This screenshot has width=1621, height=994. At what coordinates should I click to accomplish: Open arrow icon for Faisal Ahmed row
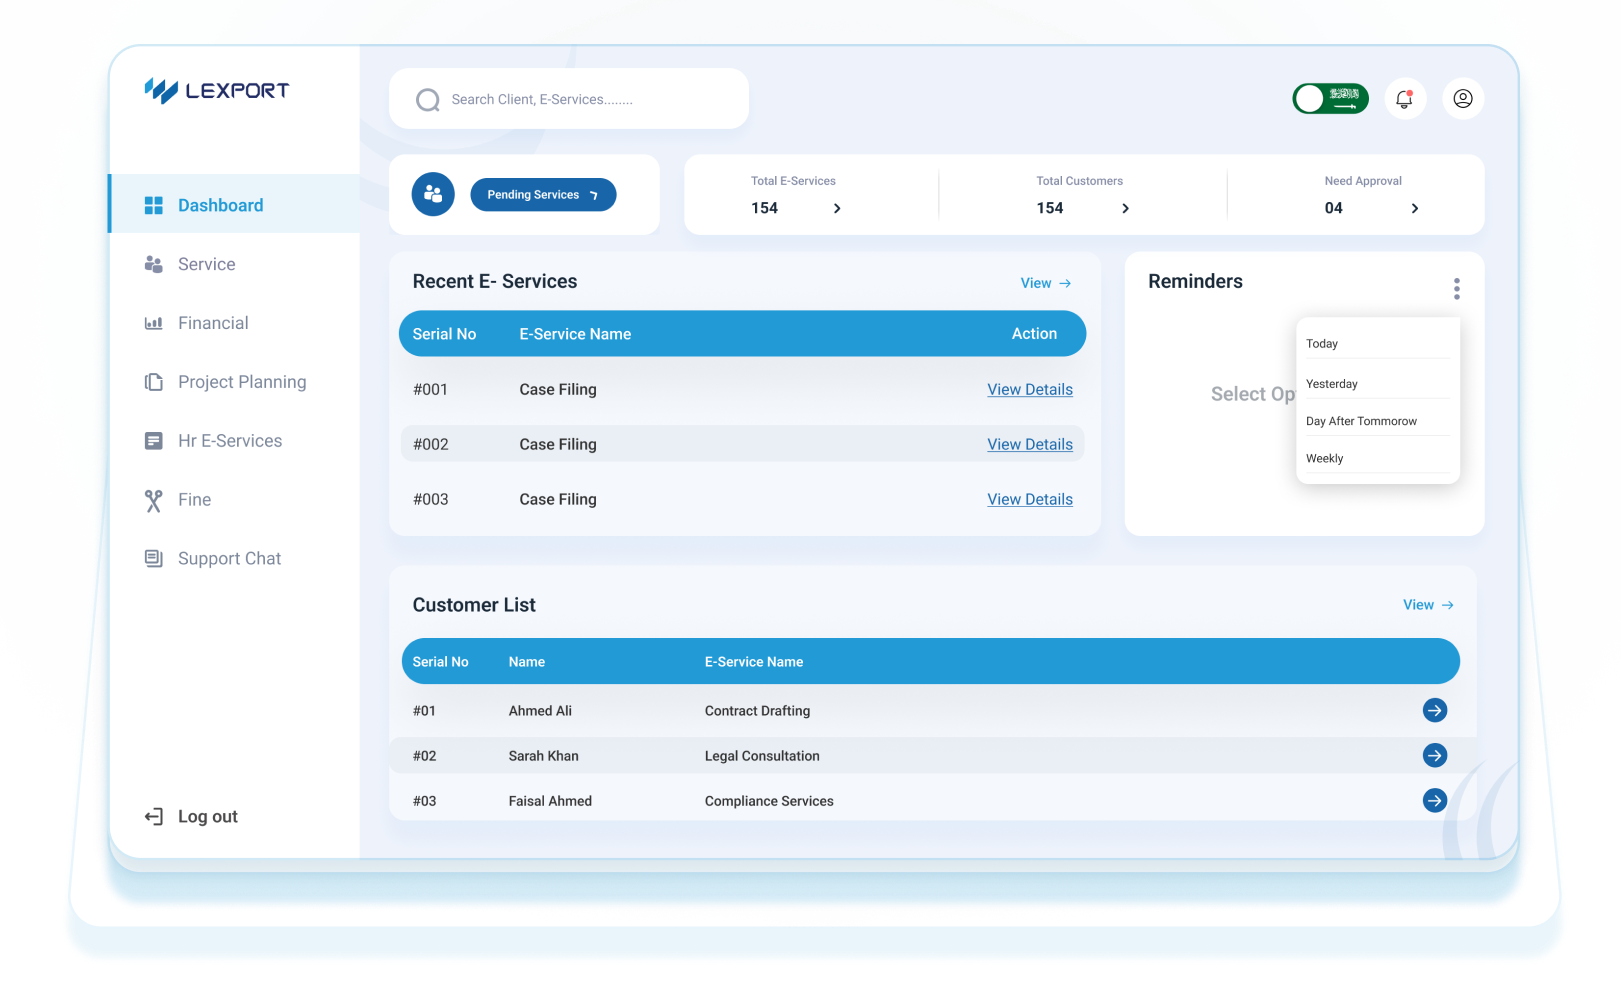[x=1434, y=801]
